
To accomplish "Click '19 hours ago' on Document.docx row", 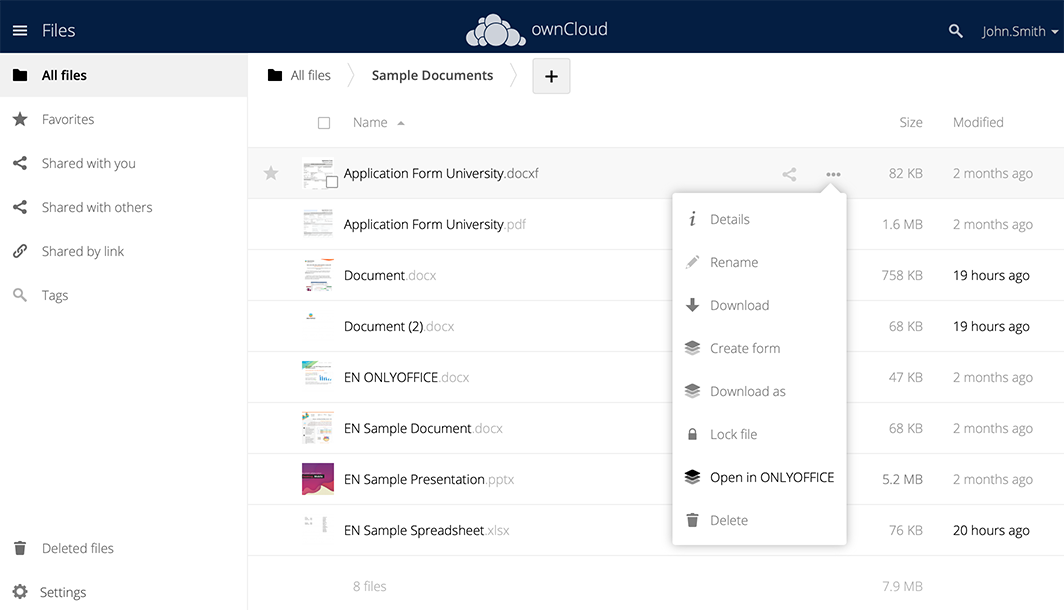I will (x=991, y=275).
